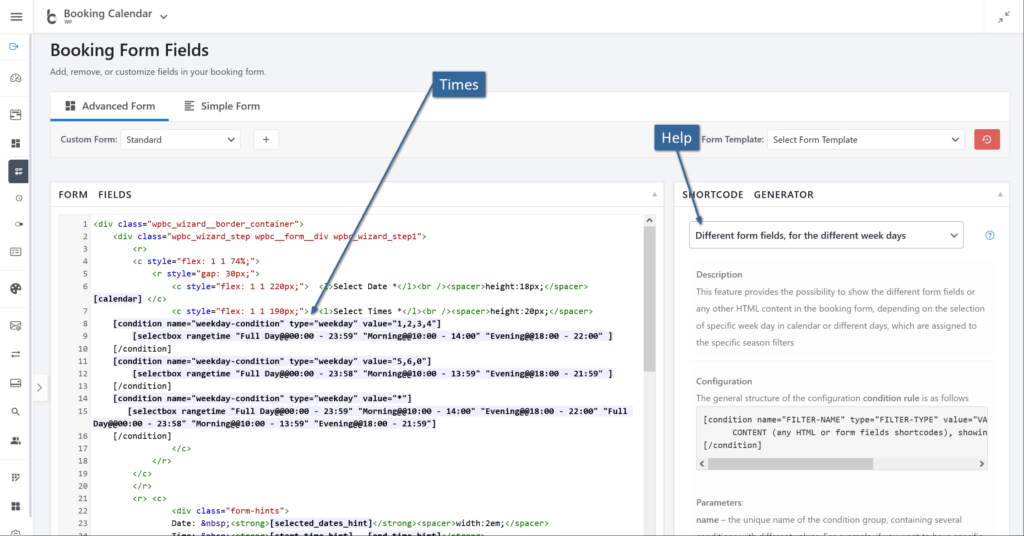Click the [selected_dates_hint] shortcode text
Image resolution: width=1024 pixels, height=536 pixels.
click(x=321, y=523)
